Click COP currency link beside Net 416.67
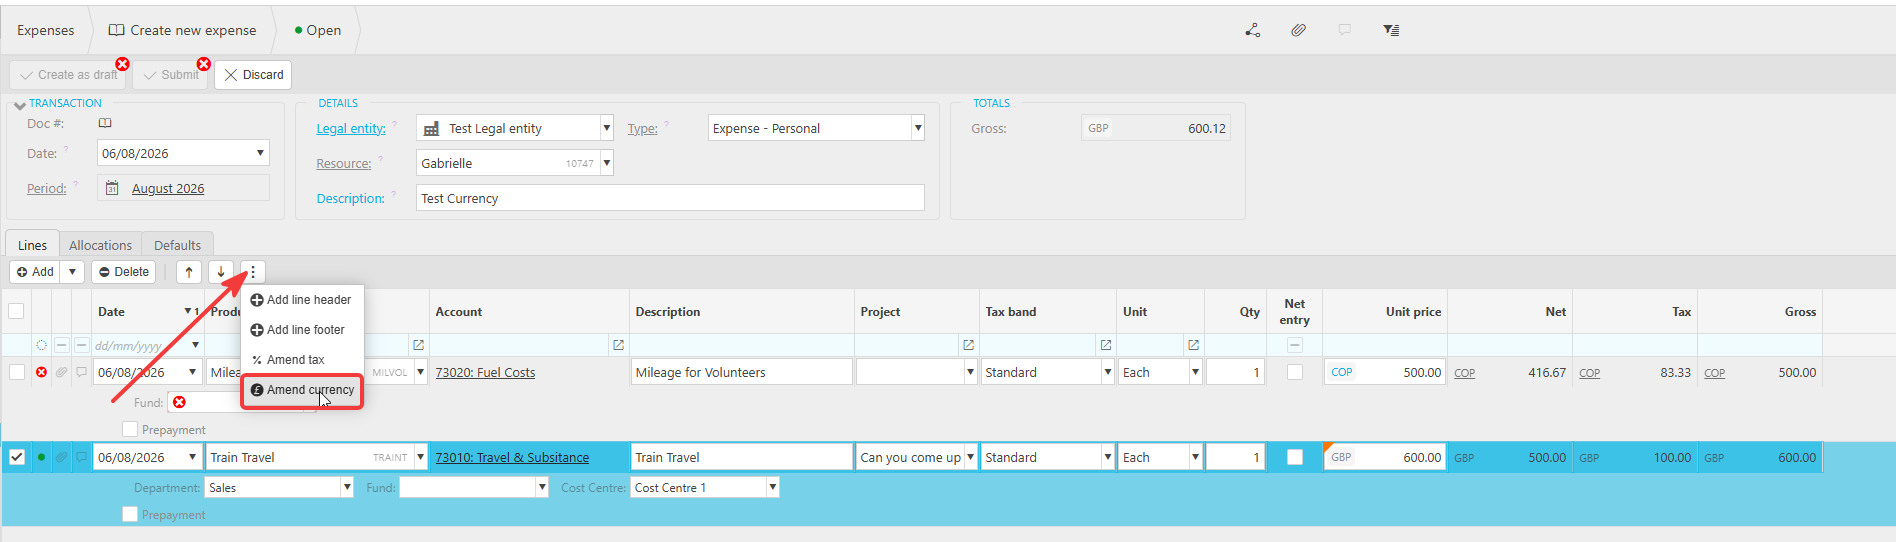 pyautogui.click(x=1464, y=373)
